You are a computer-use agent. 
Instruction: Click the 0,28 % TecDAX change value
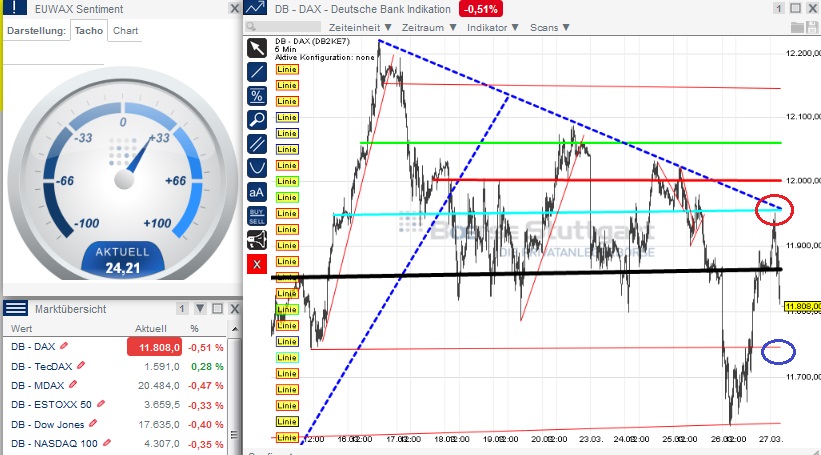tap(207, 367)
